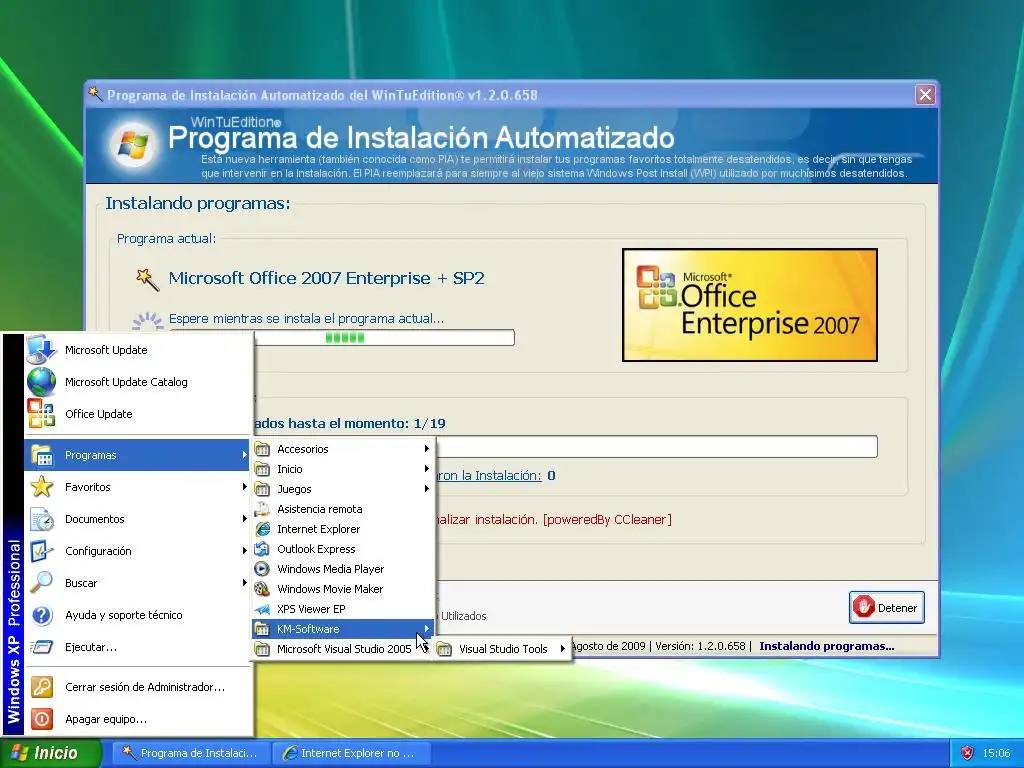Click the XPS Viewer EP icon

click(263, 609)
